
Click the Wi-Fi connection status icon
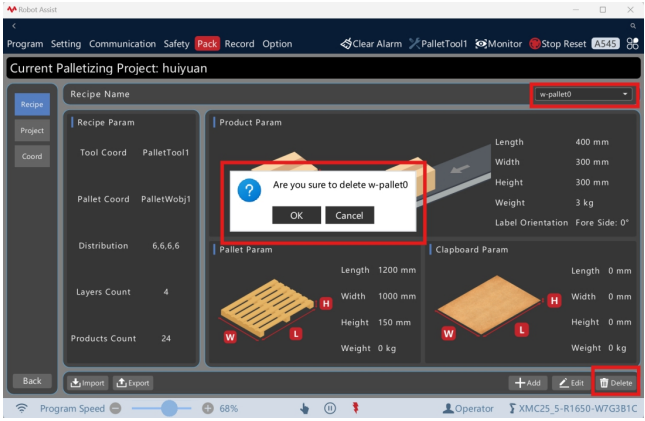click(21, 408)
